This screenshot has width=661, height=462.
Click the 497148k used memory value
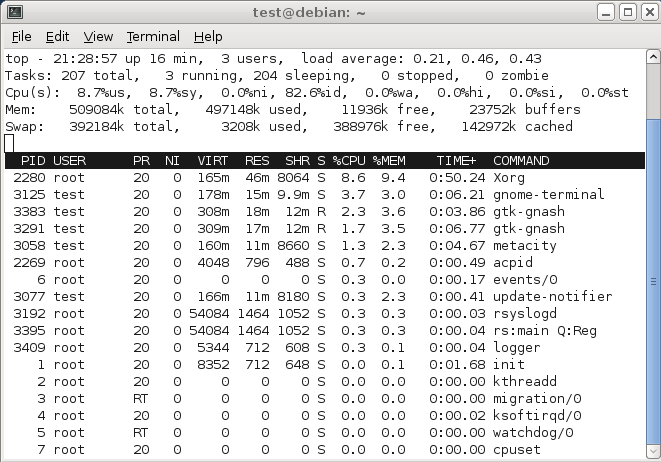[x=256, y=110]
